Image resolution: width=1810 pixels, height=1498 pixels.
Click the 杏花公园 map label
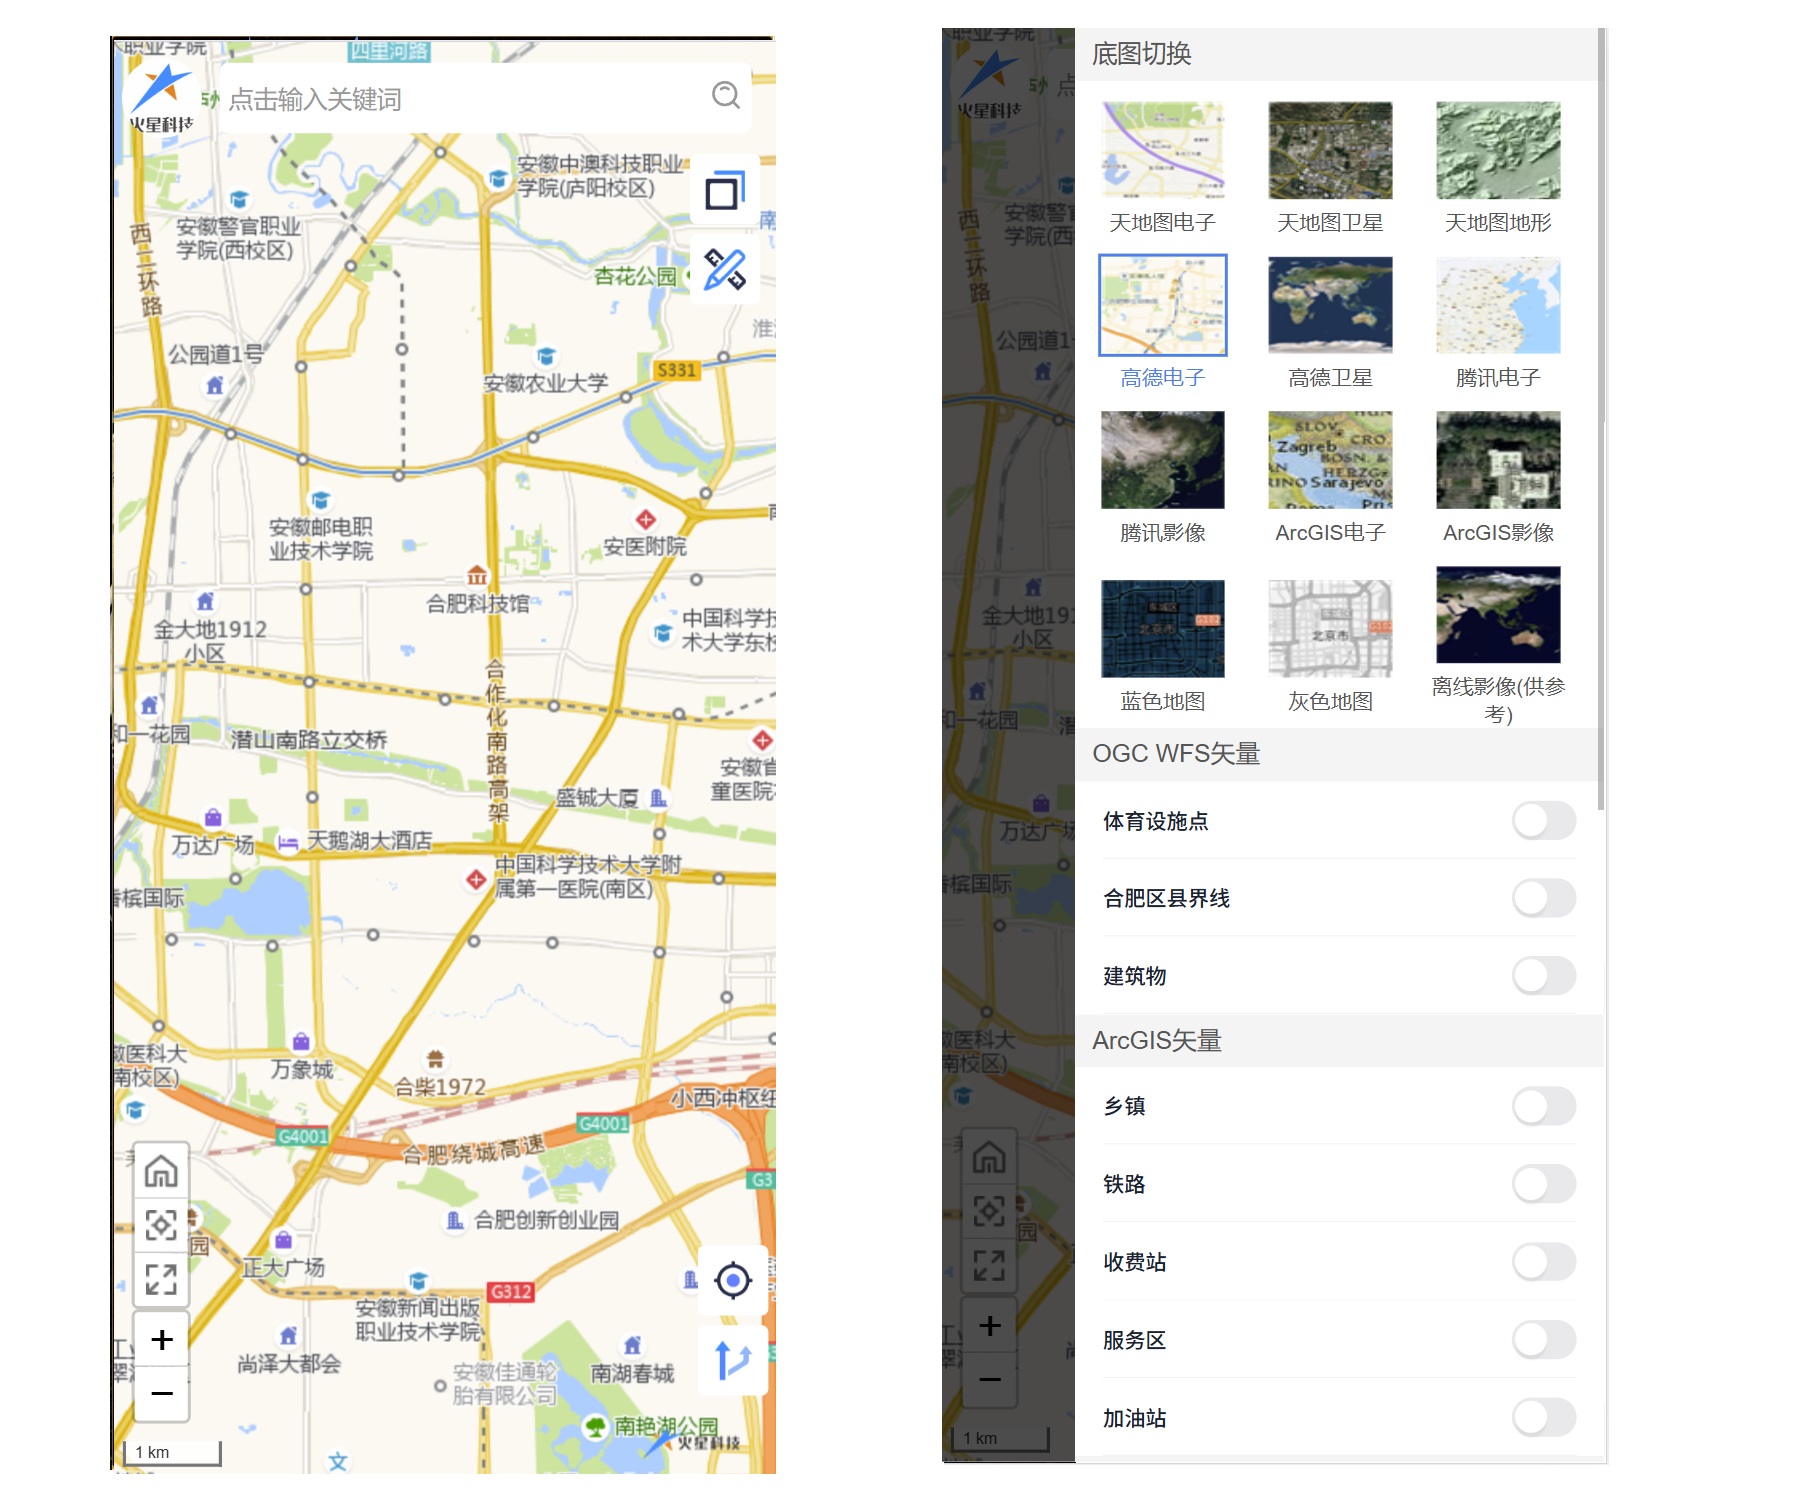coord(635,276)
